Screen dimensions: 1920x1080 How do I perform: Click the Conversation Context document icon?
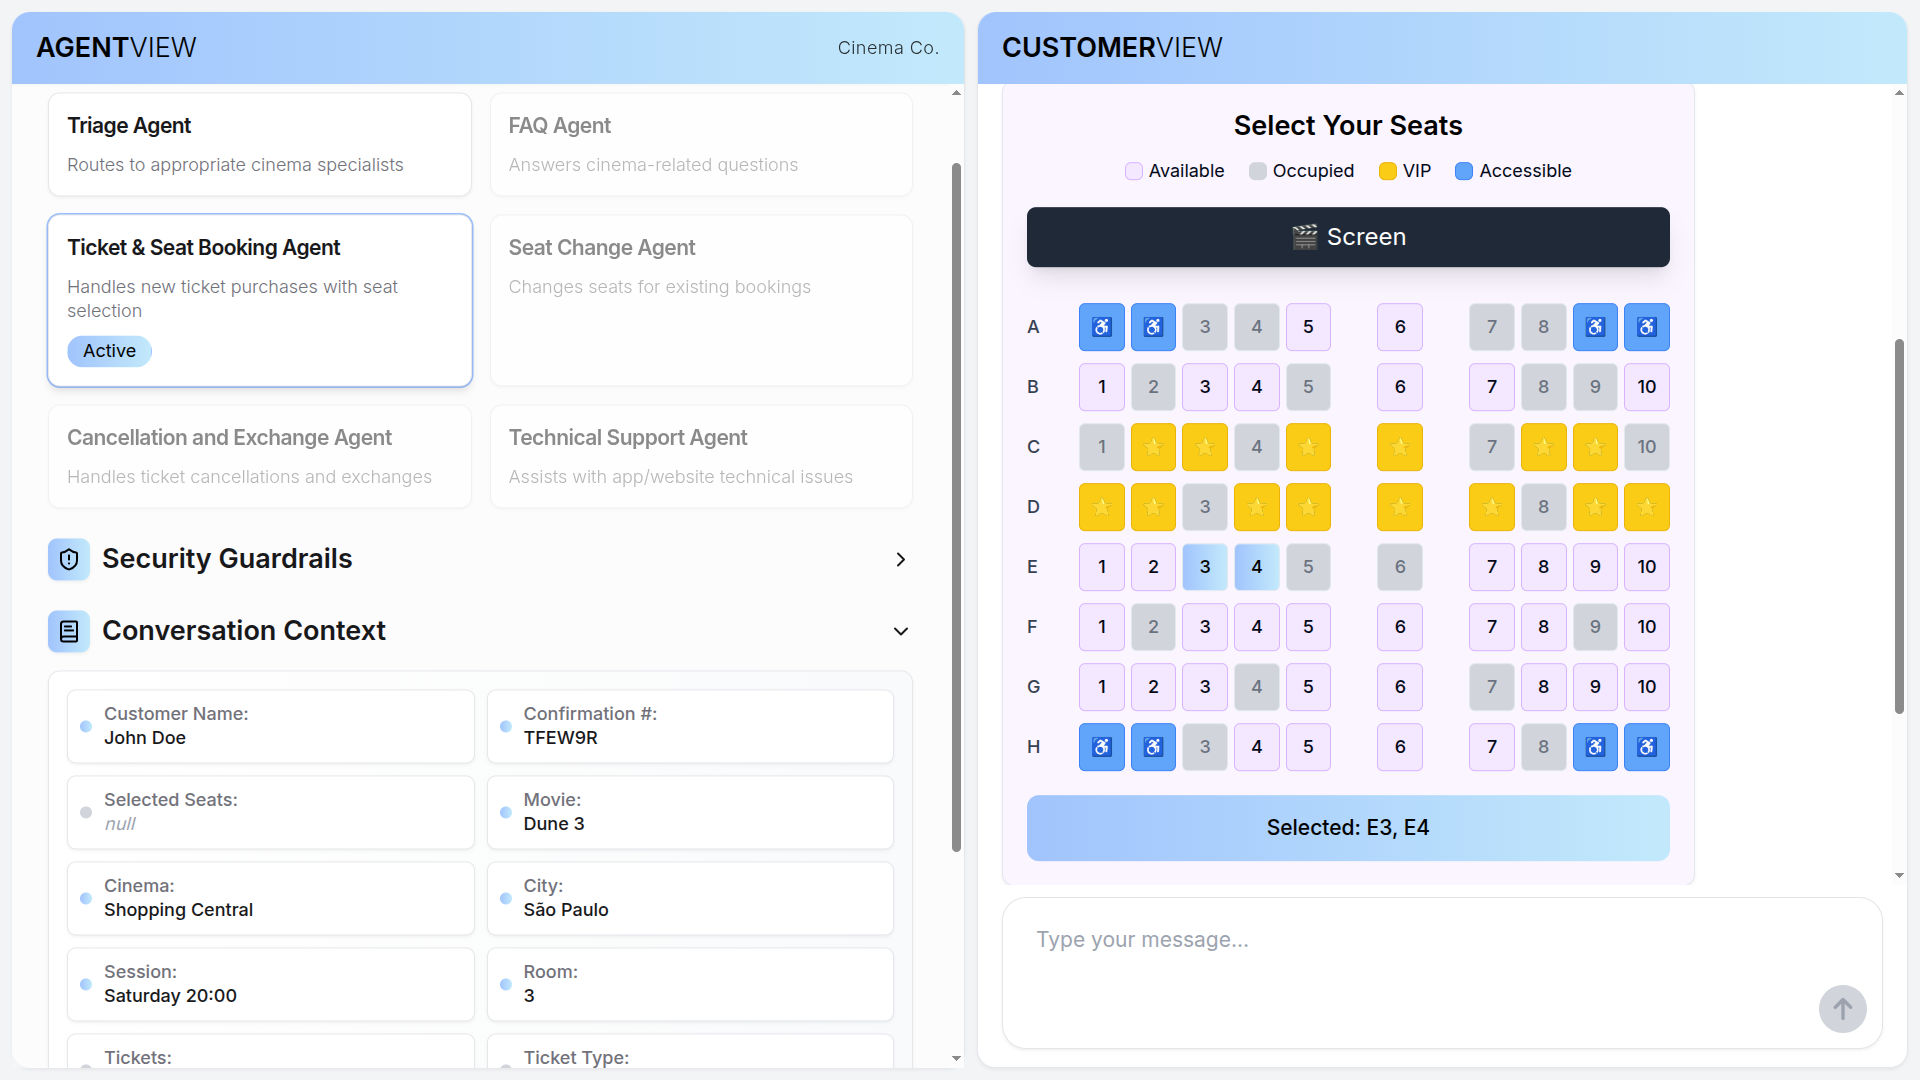coord(69,631)
